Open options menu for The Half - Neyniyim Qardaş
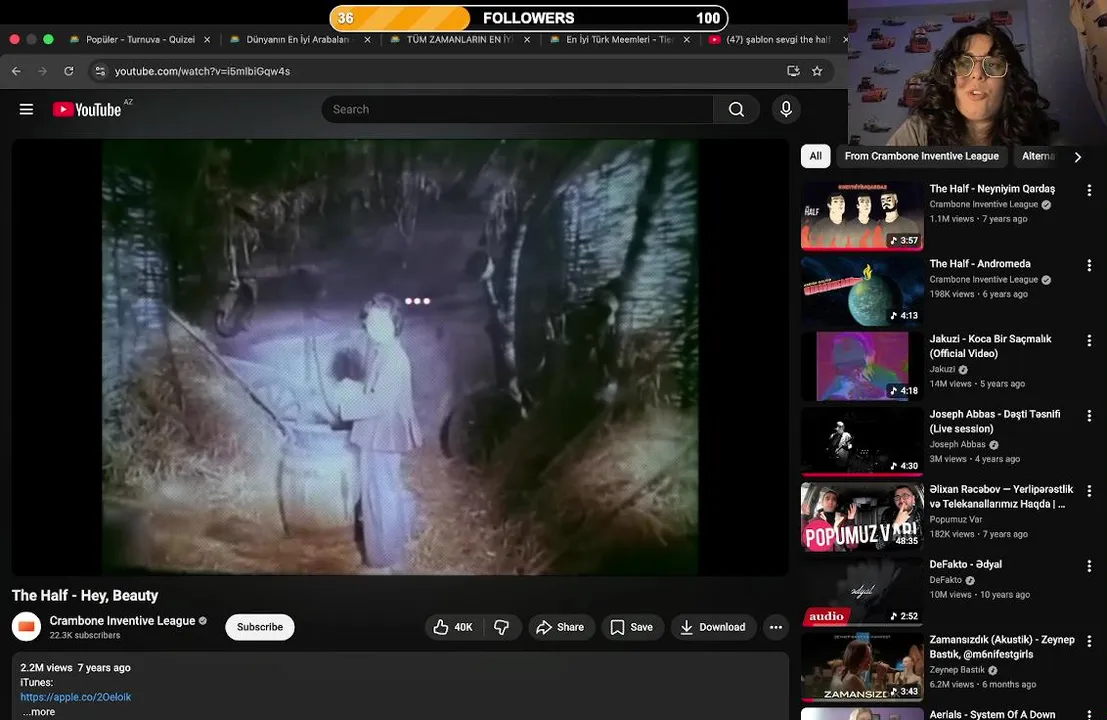The image size is (1107, 720). click(1089, 190)
